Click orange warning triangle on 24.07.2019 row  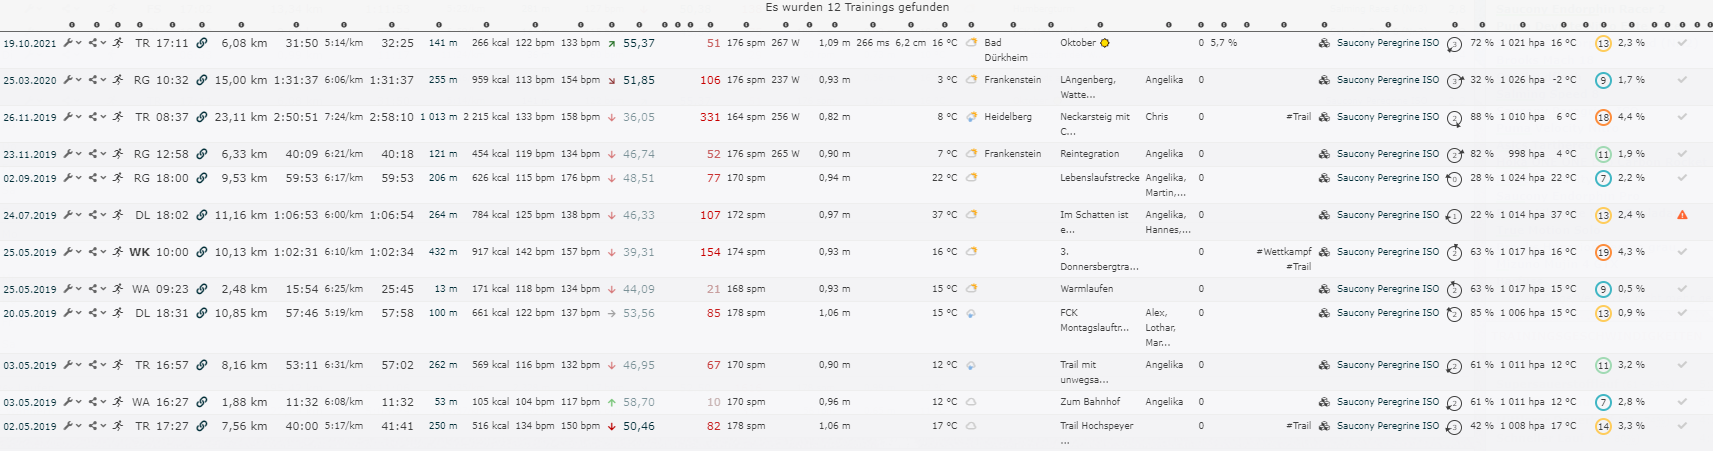pyautogui.click(x=1682, y=215)
